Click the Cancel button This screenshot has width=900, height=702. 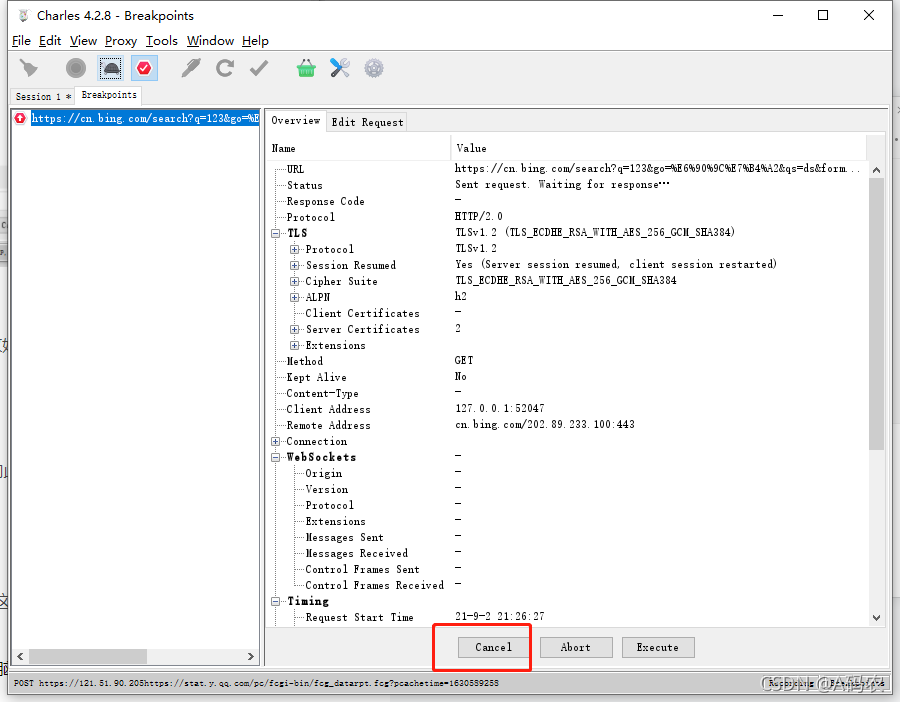point(493,647)
